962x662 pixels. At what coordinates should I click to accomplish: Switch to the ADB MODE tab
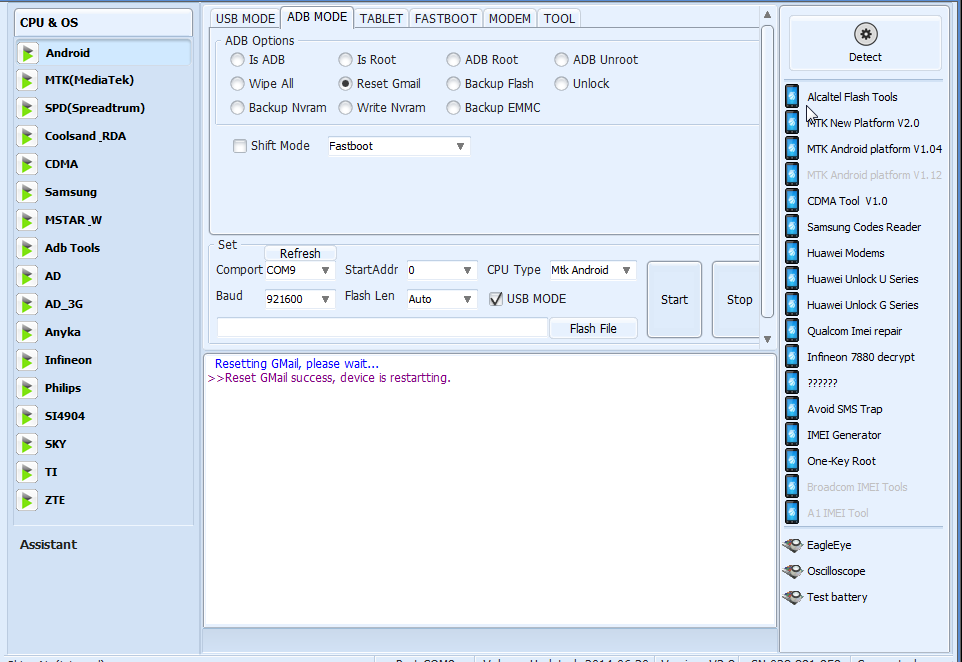[x=317, y=17]
